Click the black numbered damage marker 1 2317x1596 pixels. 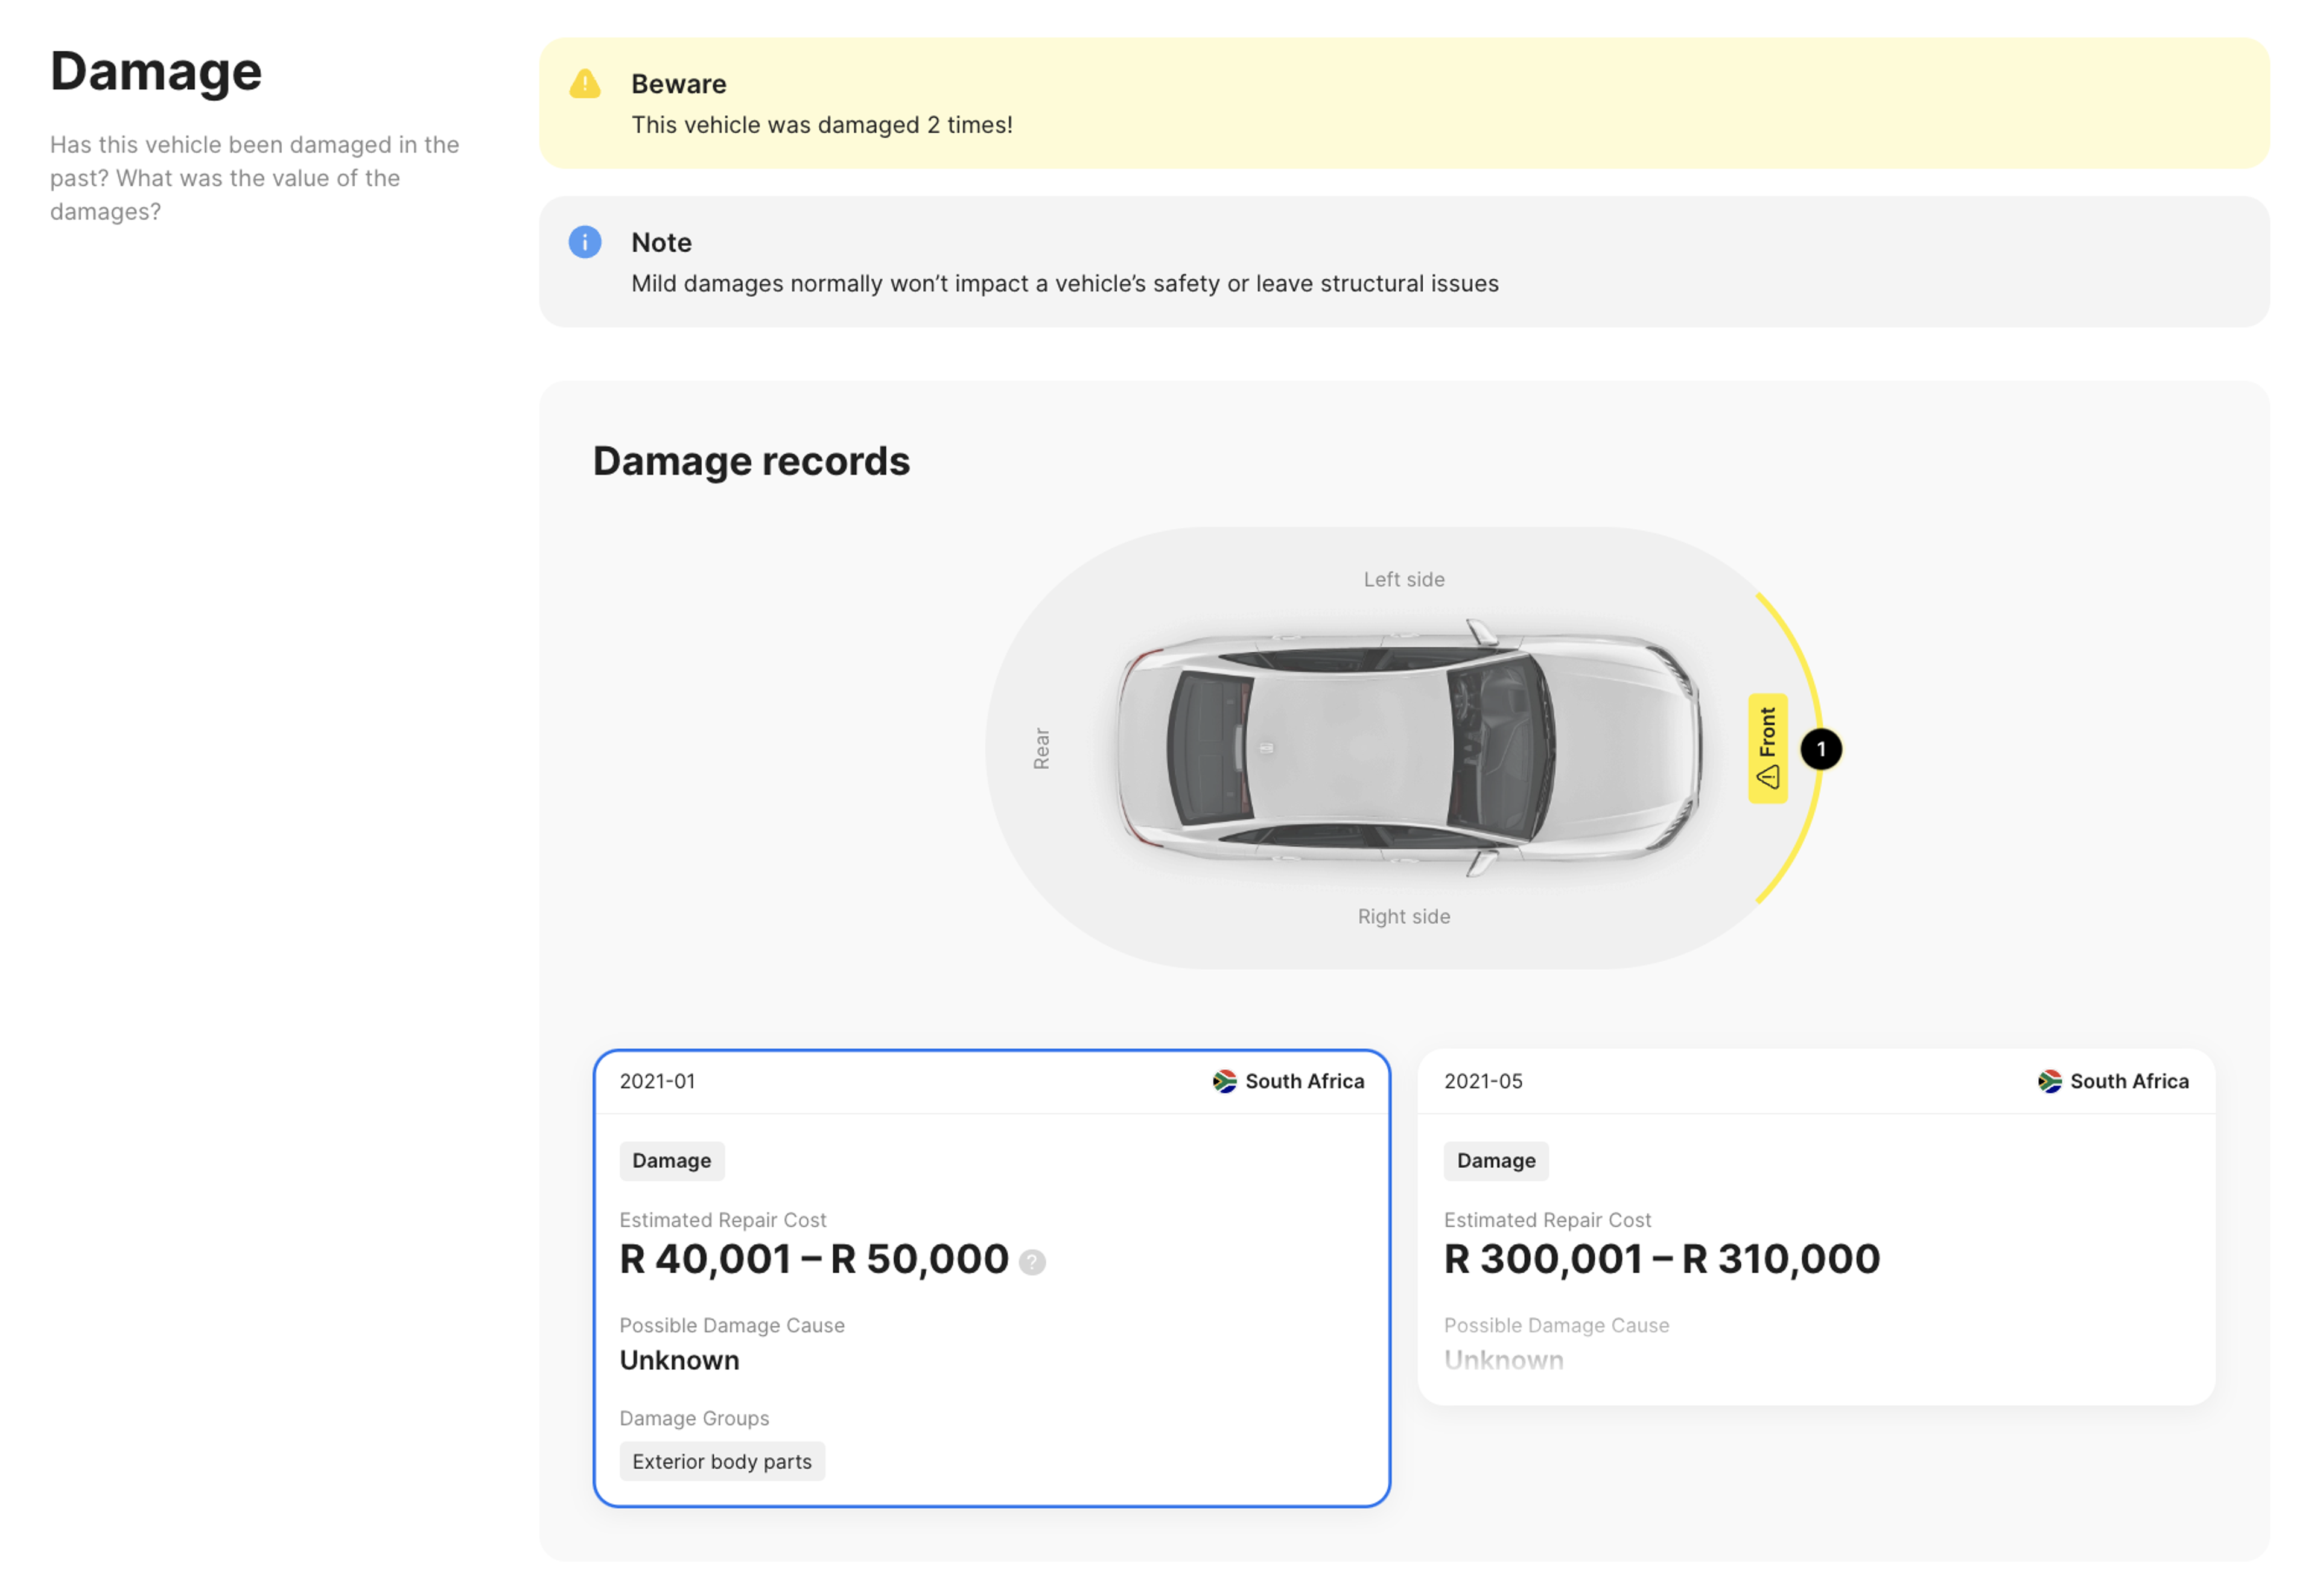pos(1821,749)
